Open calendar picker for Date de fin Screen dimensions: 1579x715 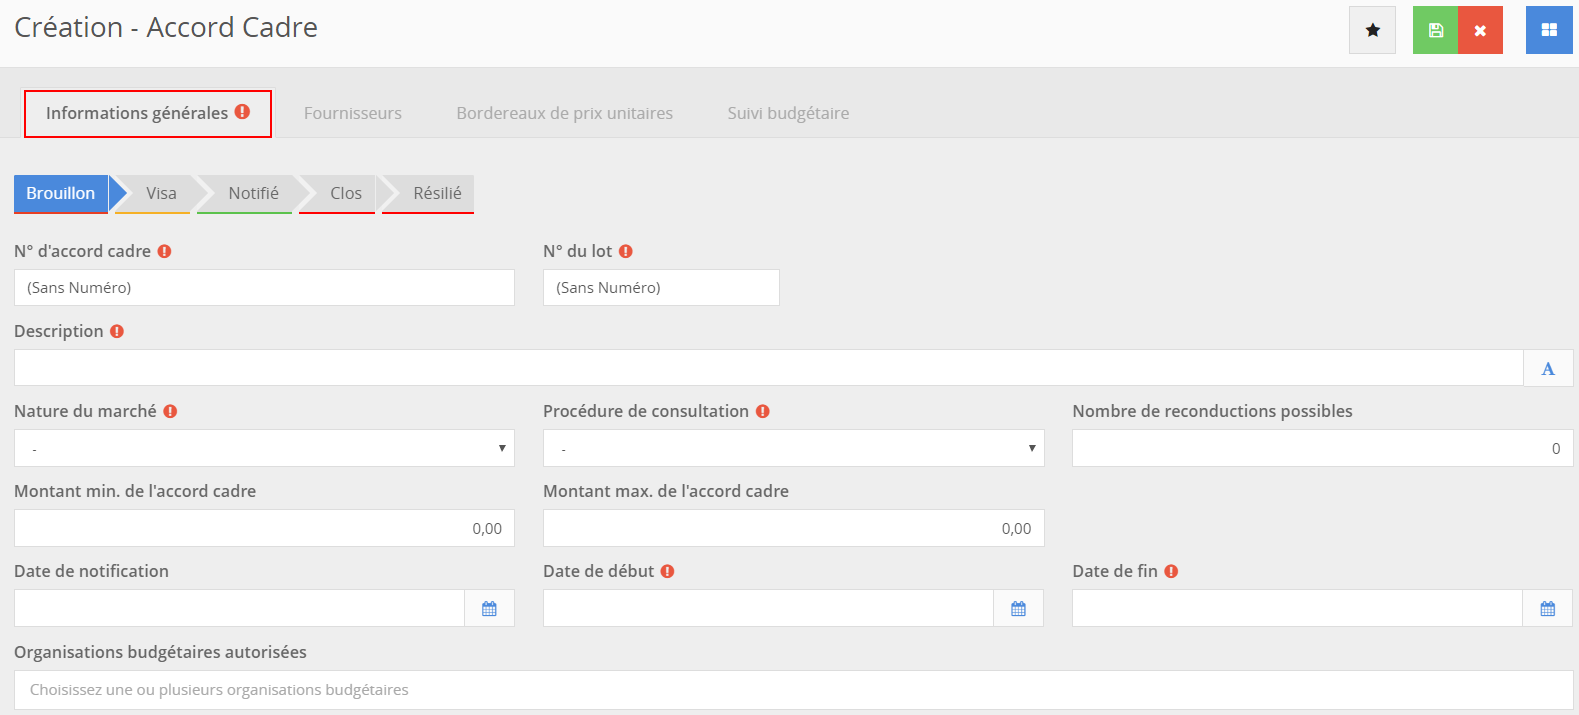(1547, 608)
